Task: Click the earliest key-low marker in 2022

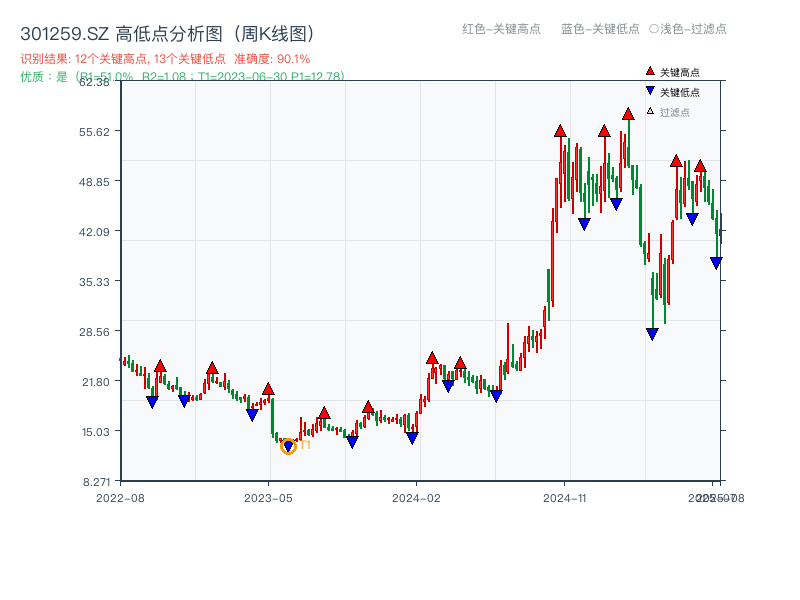Action: pyautogui.click(x=152, y=402)
